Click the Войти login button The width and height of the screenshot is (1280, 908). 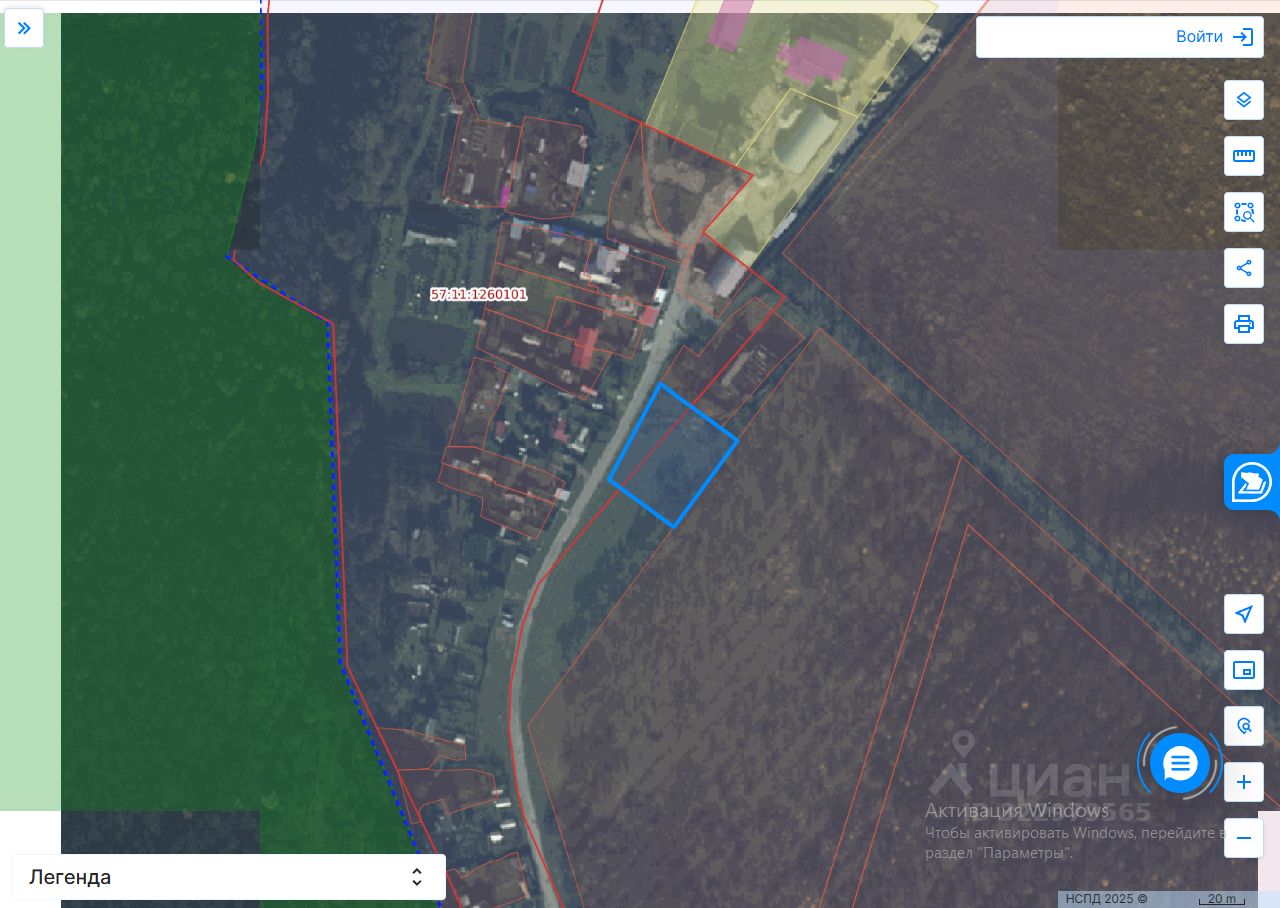[1214, 37]
